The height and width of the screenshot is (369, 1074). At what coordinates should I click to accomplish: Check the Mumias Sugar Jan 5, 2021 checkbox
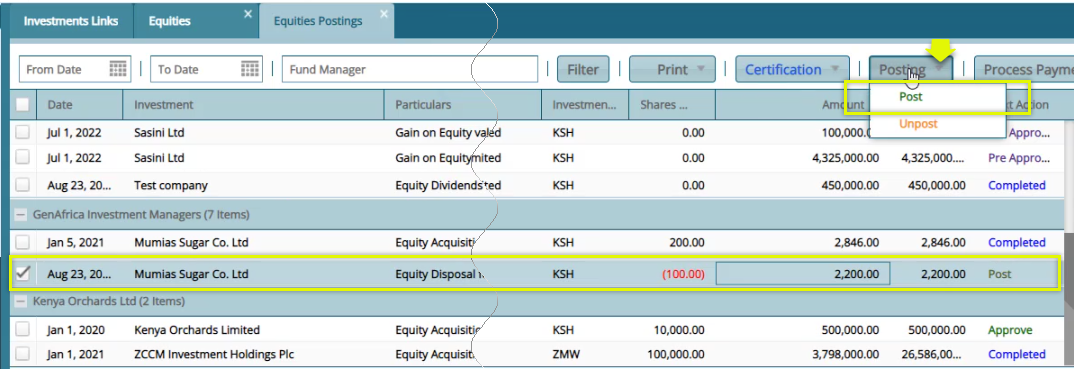23,242
